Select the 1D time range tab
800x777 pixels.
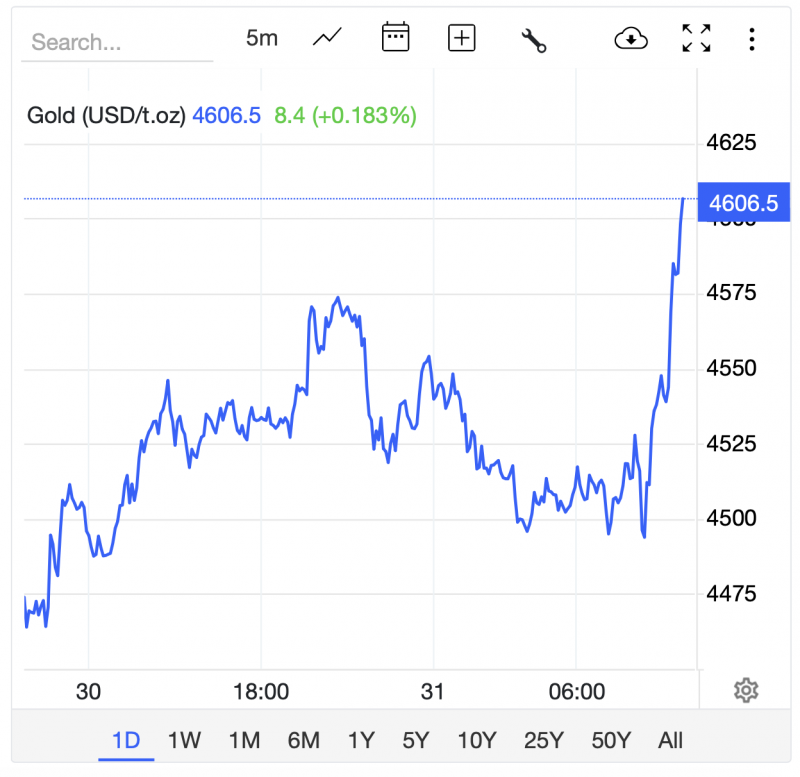click(126, 741)
